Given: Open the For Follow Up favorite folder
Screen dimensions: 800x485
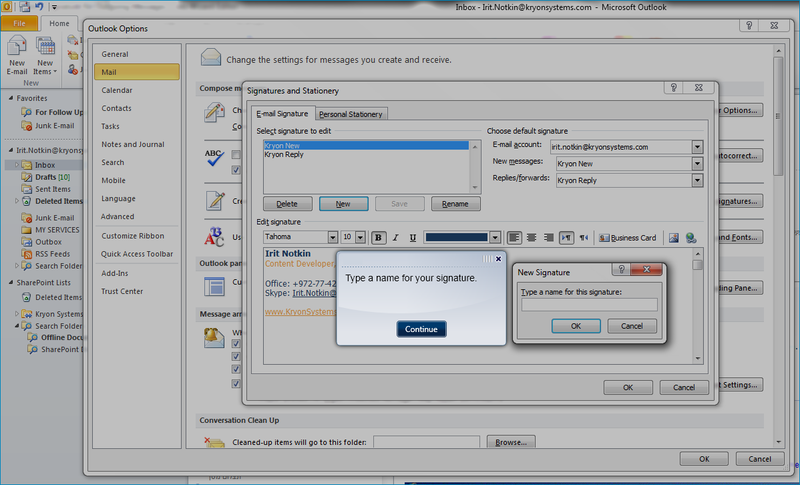Looking at the screenshot, I should (52, 112).
